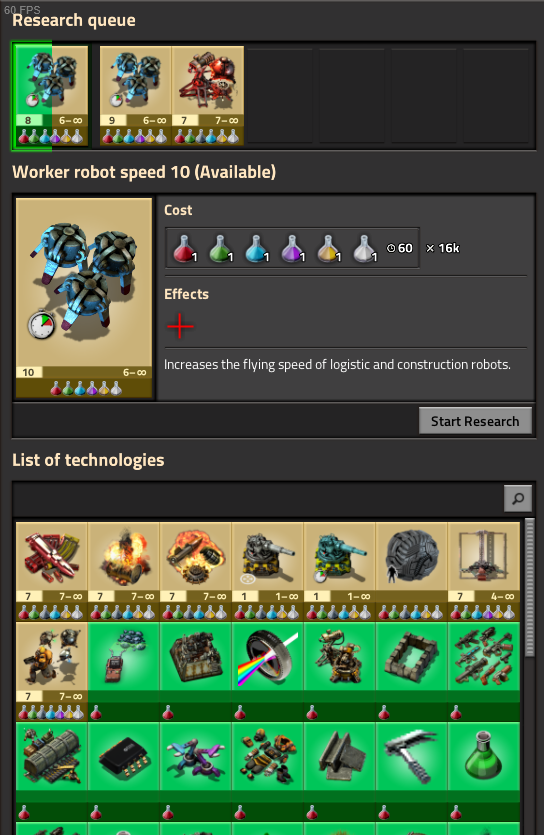
Task: Click the technology list scrollbar handle
Action: 529,587
